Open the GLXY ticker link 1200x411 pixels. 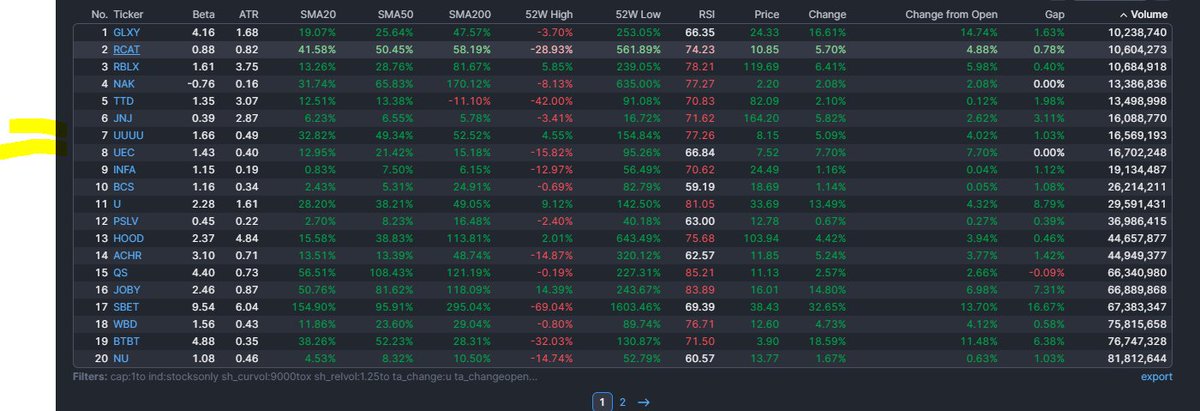[127, 33]
